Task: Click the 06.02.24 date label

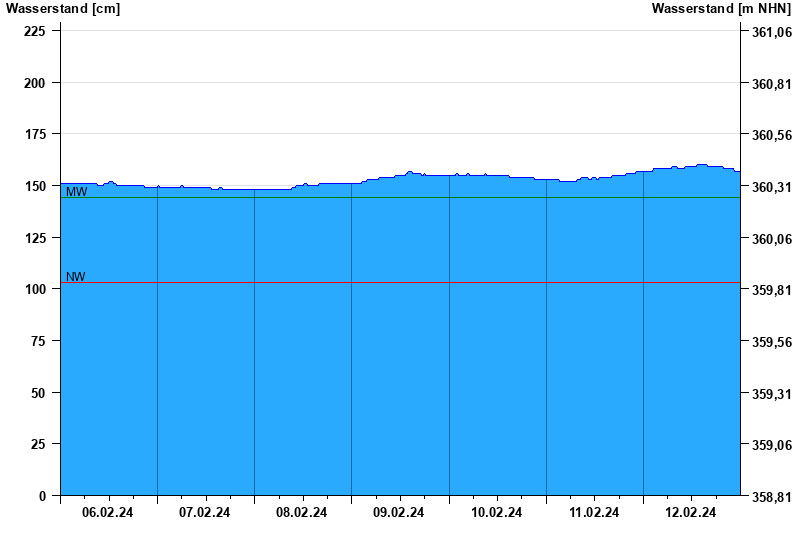Action: coord(108,512)
